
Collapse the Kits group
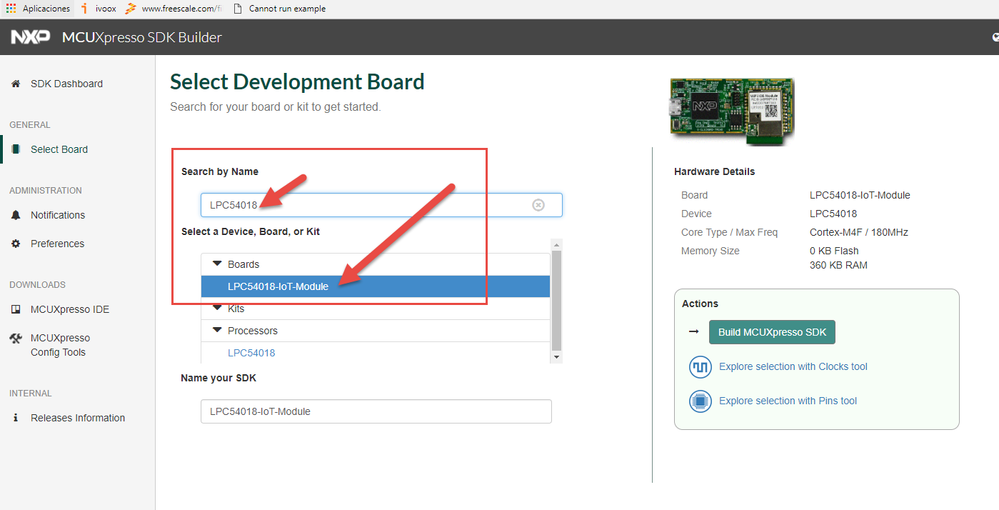pyautogui.click(x=217, y=308)
